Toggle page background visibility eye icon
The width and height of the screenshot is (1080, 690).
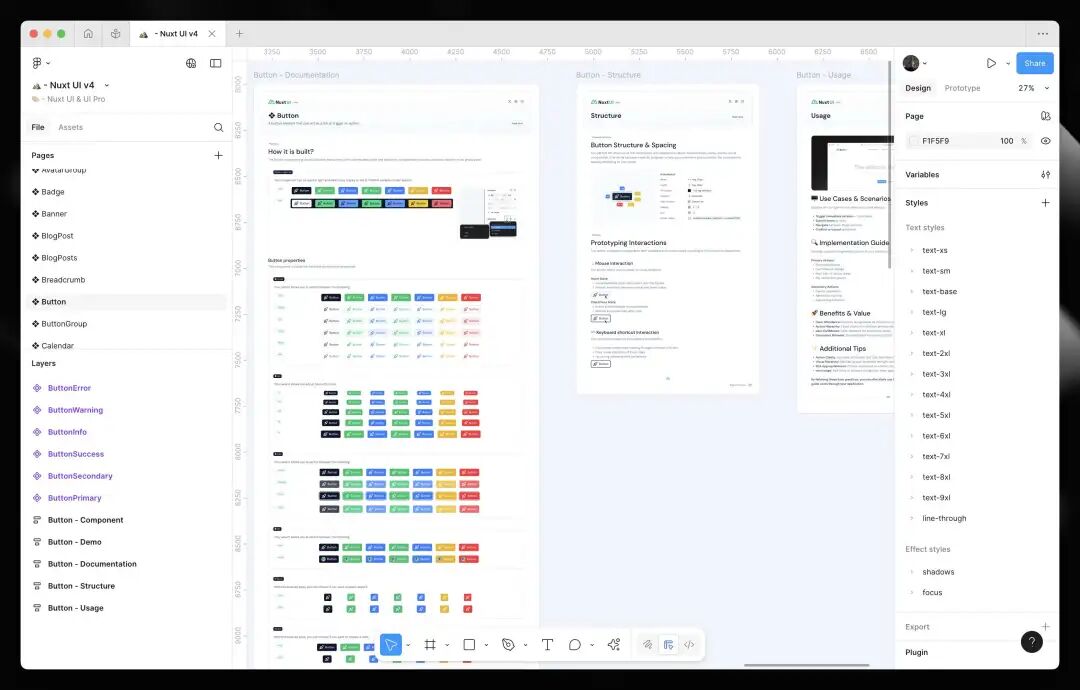click(x=1046, y=141)
